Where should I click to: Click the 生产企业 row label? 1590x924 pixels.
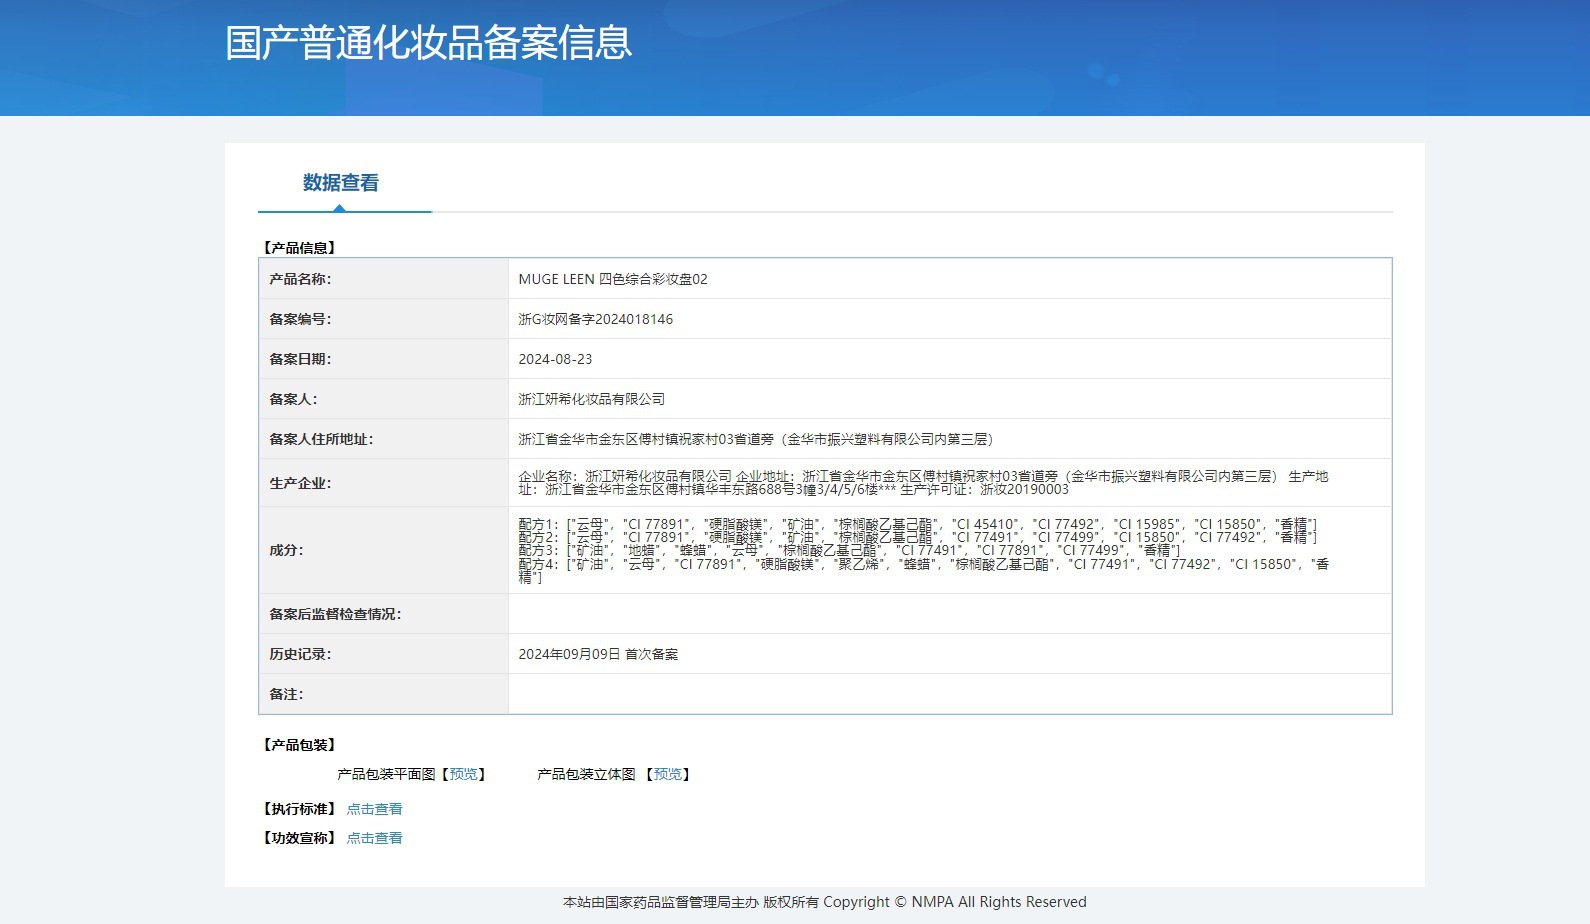point(300,483)
